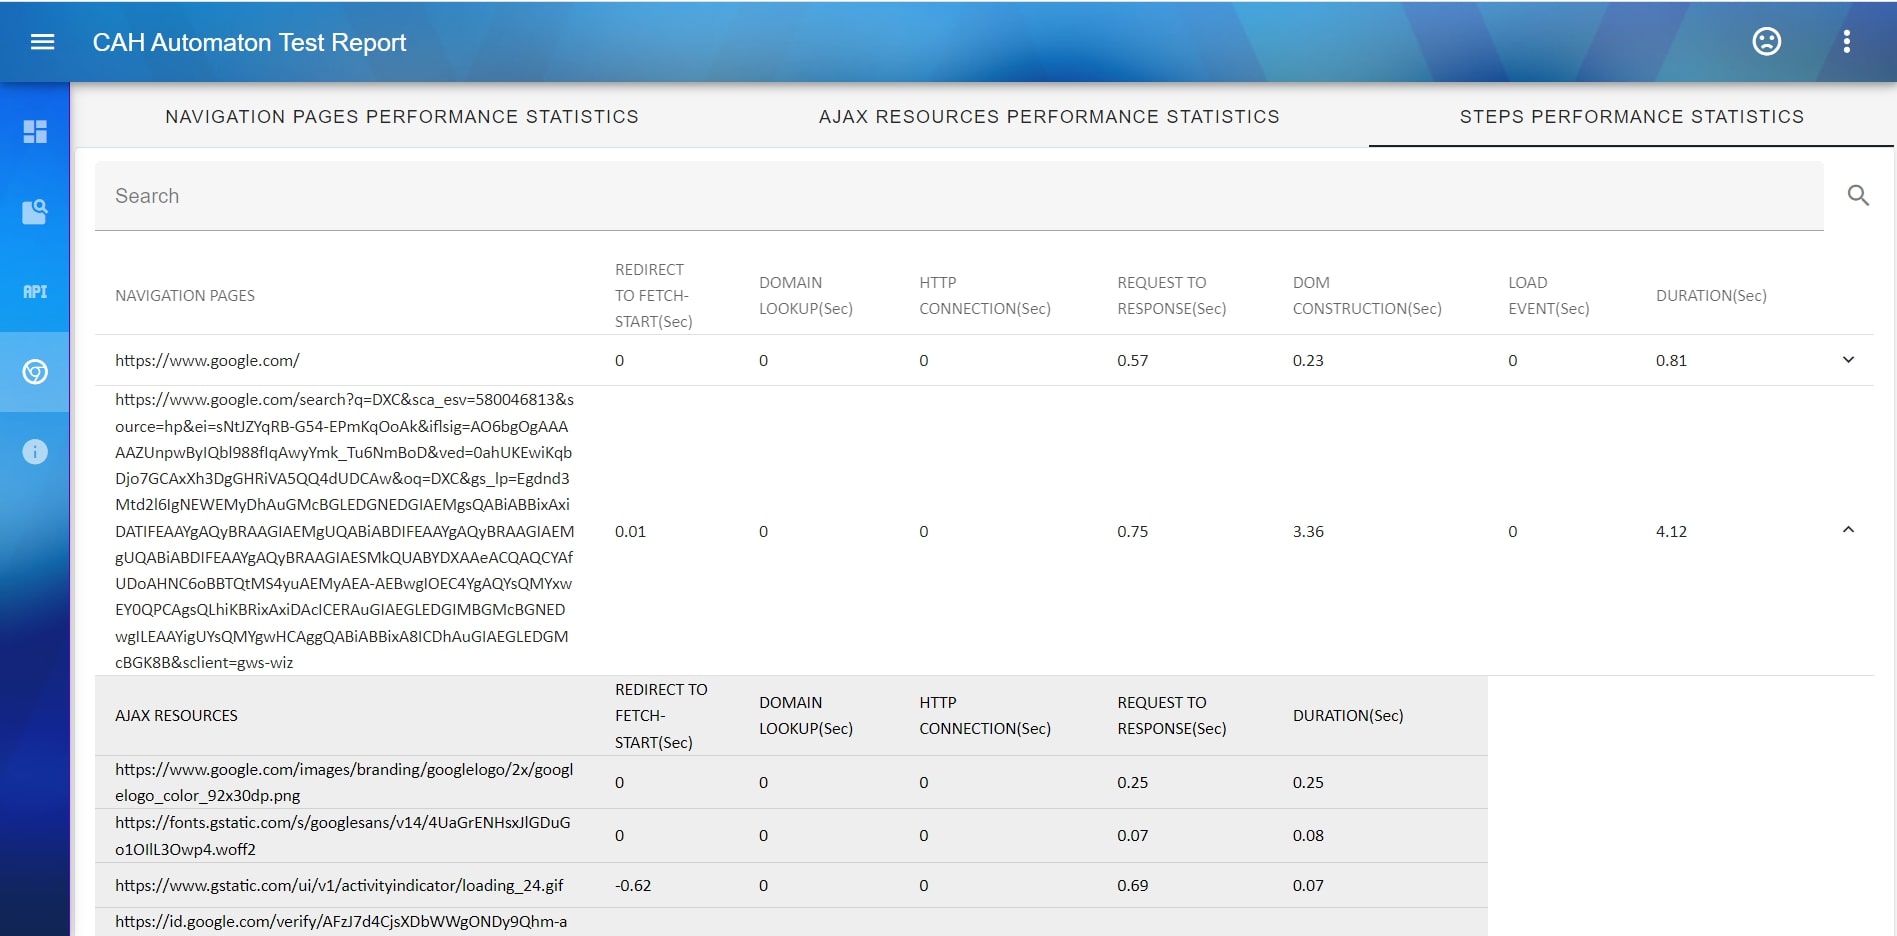Click the dashboard grid icon in sidebar
Image resolution: width=1897 pixels, height=936 pixels.
click(35, 131)
